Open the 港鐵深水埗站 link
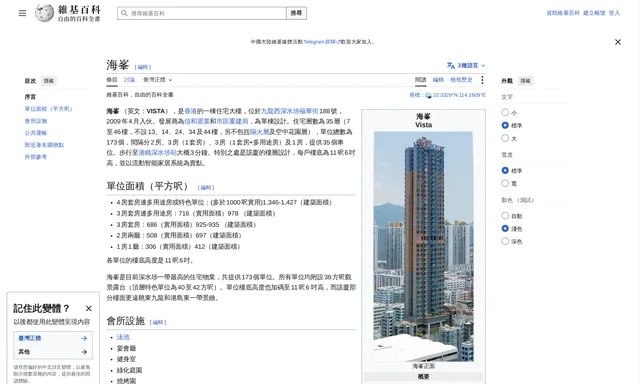640x384 pixels. tap(158, 153)
